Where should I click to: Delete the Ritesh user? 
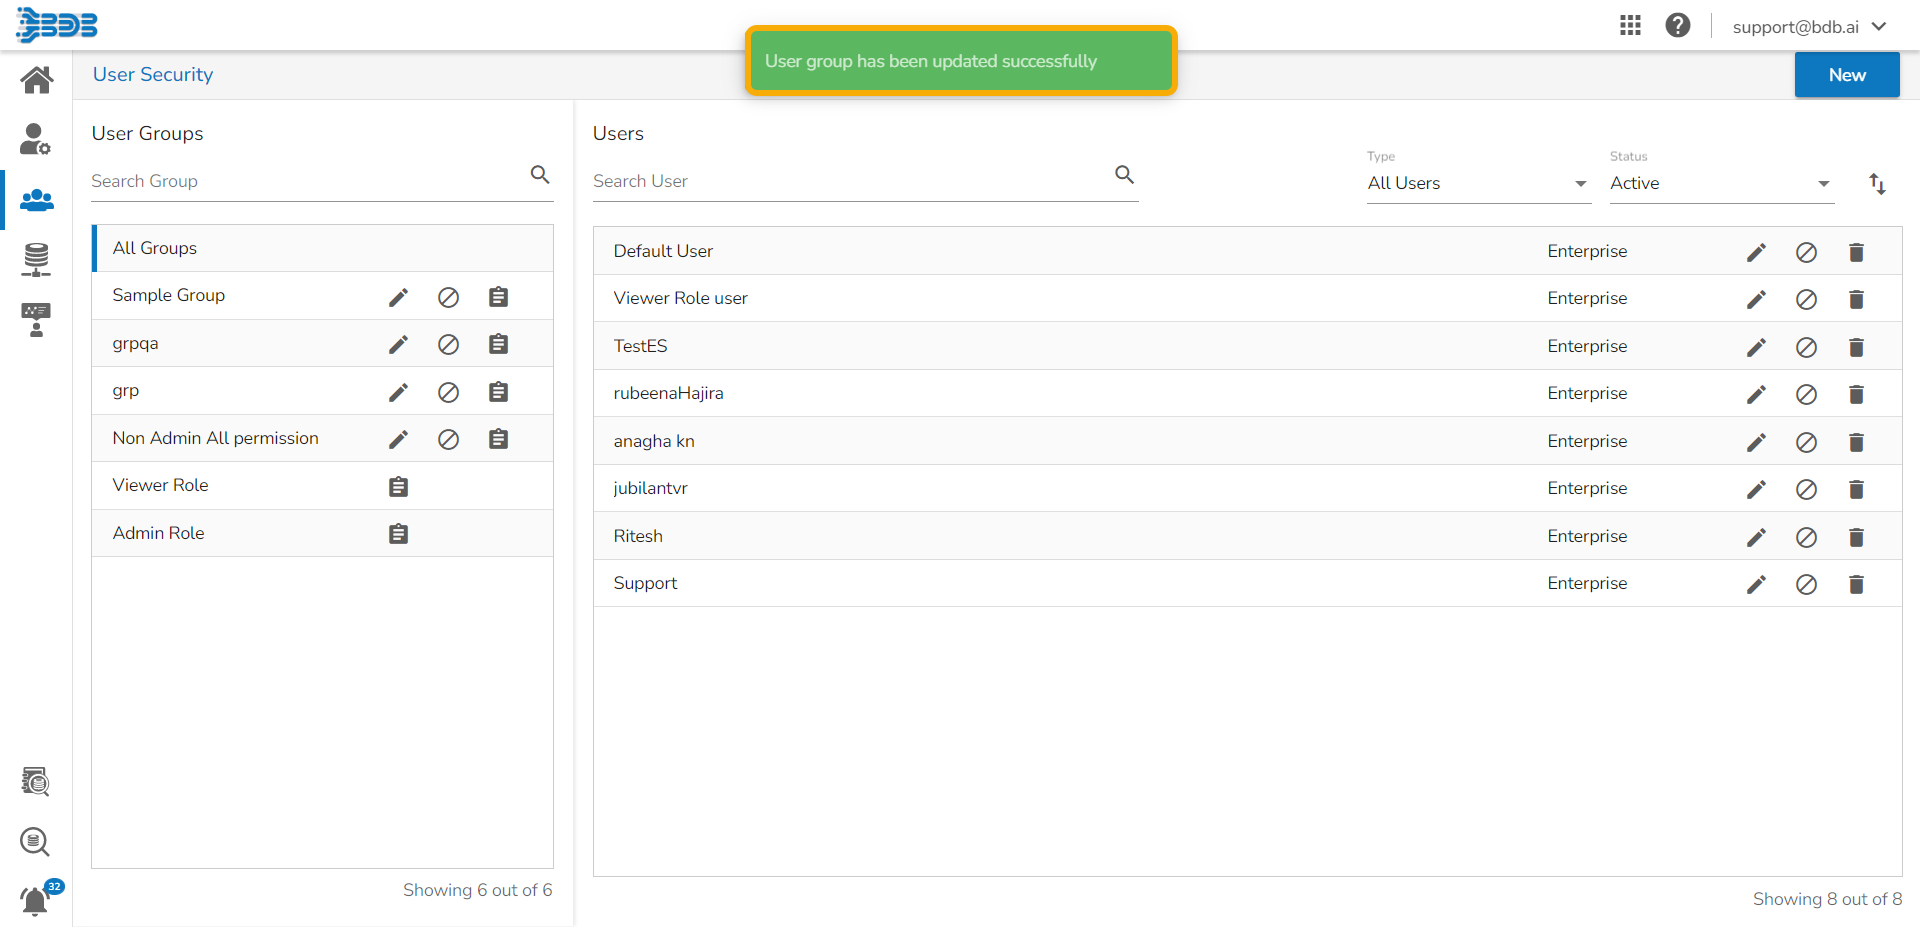(1856, 537)
